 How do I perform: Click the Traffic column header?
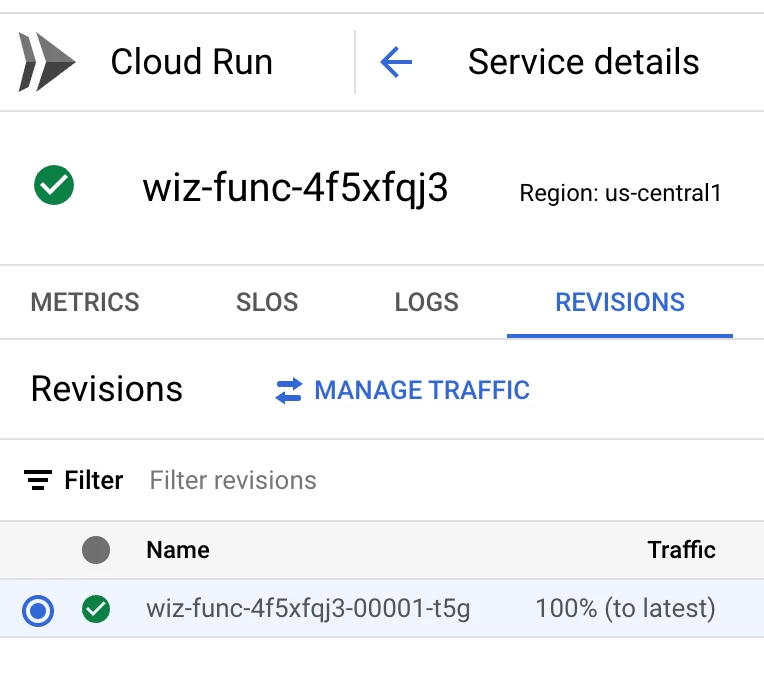coord(682,550)
